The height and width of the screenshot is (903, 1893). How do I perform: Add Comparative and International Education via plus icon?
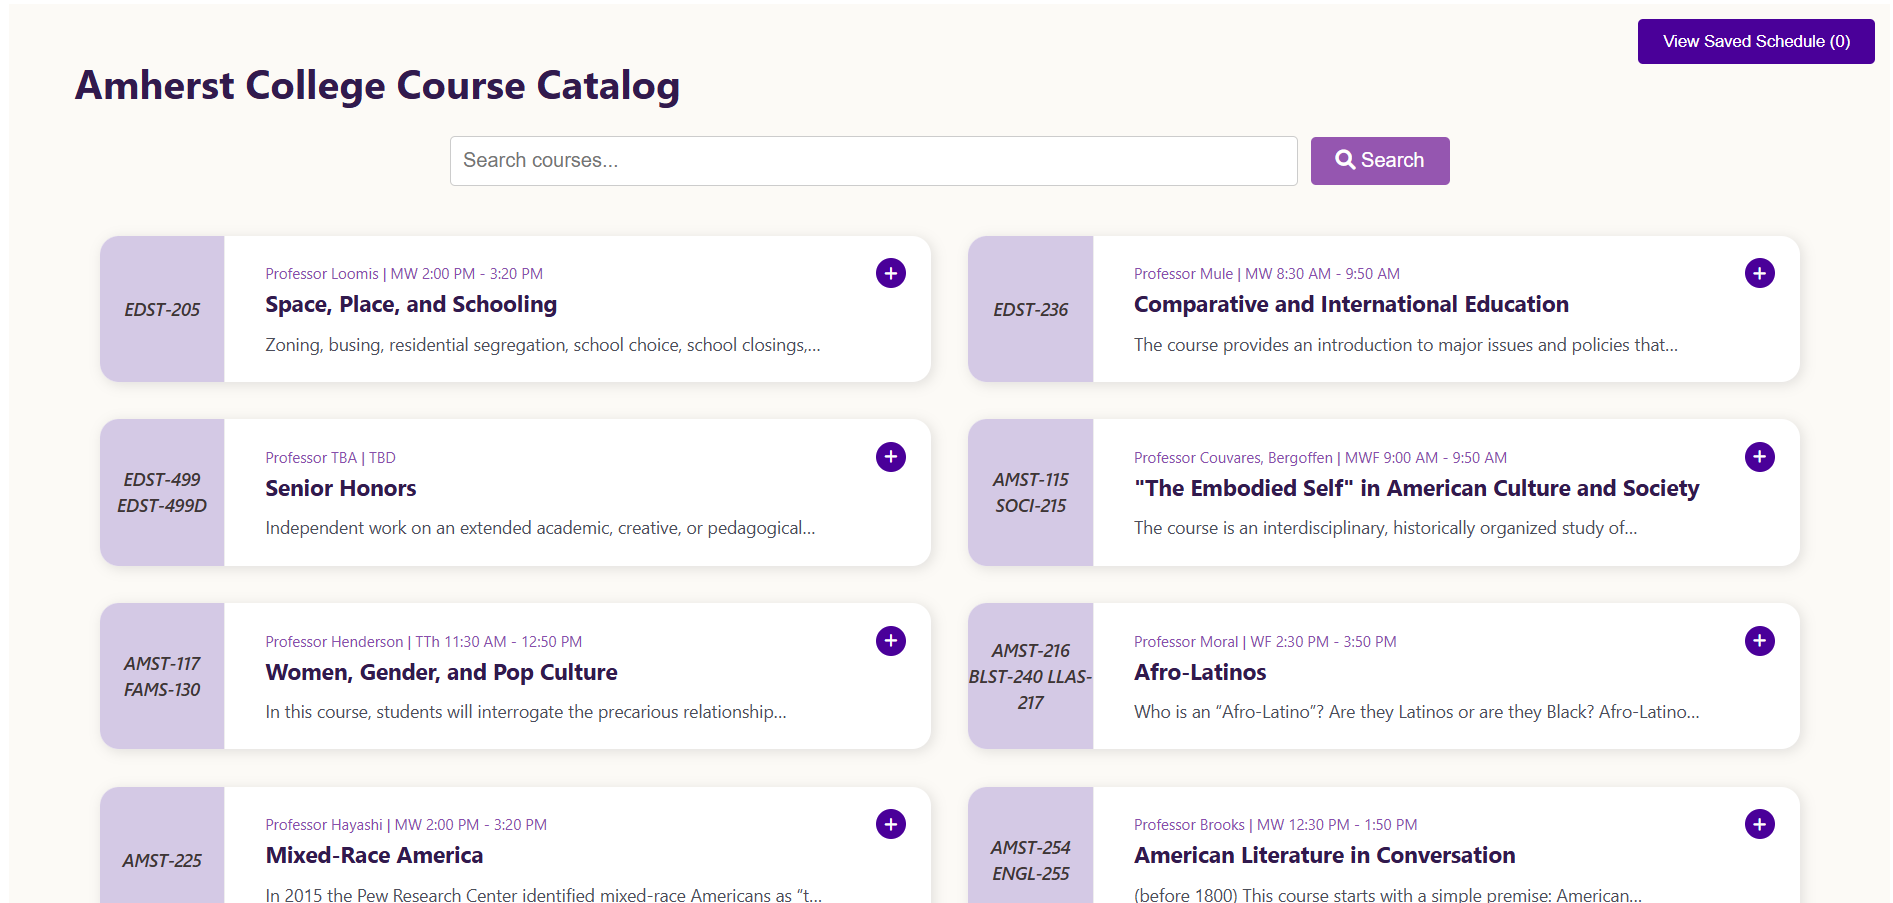(1759, 273)
